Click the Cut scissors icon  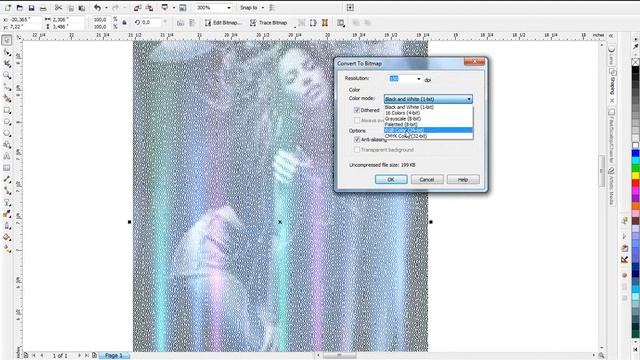point(58,8)
